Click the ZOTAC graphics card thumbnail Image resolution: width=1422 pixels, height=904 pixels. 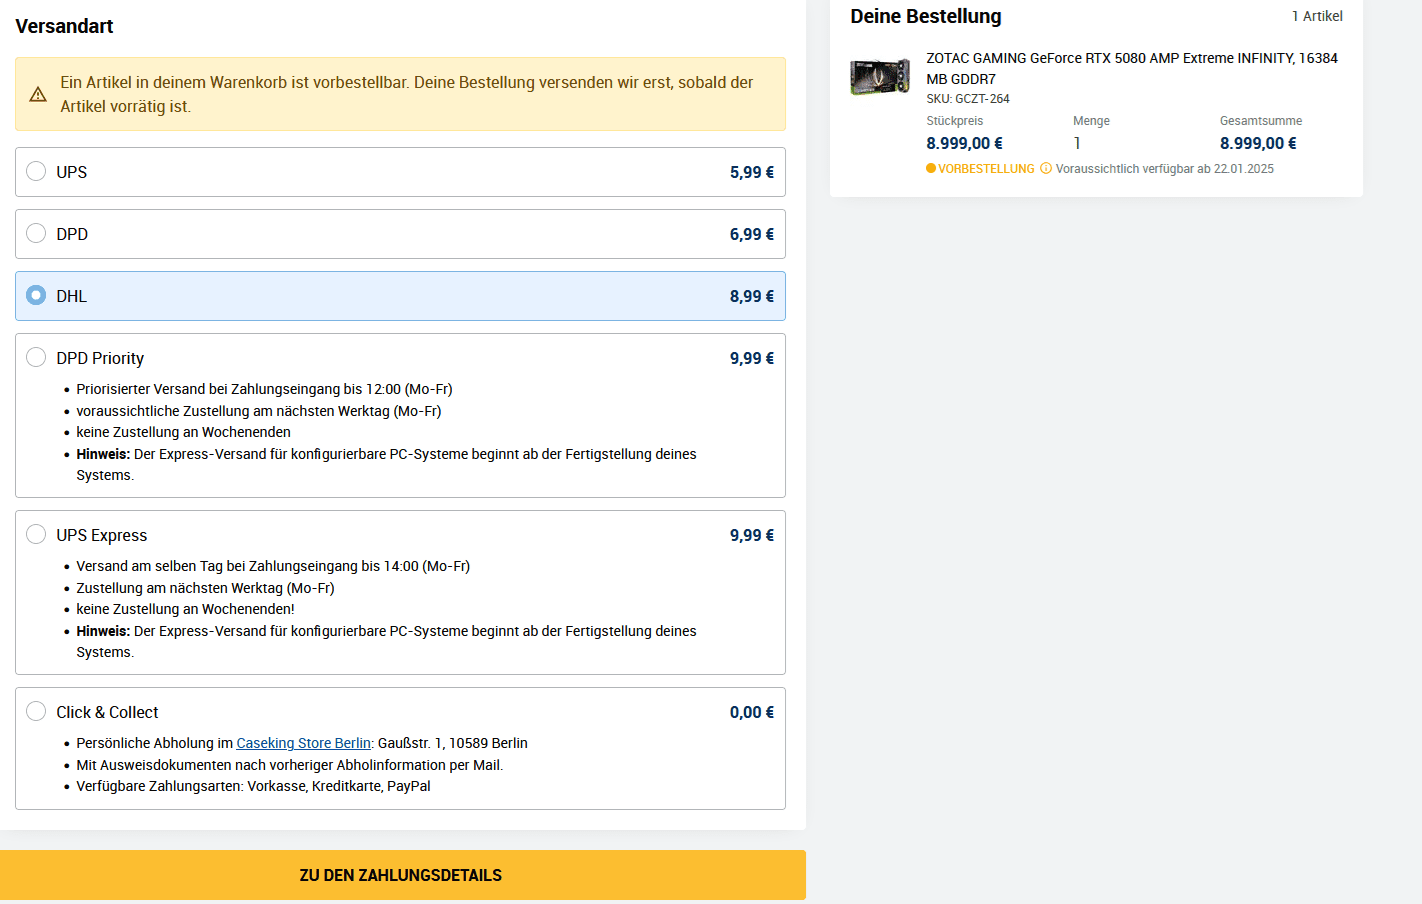coord(880,77)
